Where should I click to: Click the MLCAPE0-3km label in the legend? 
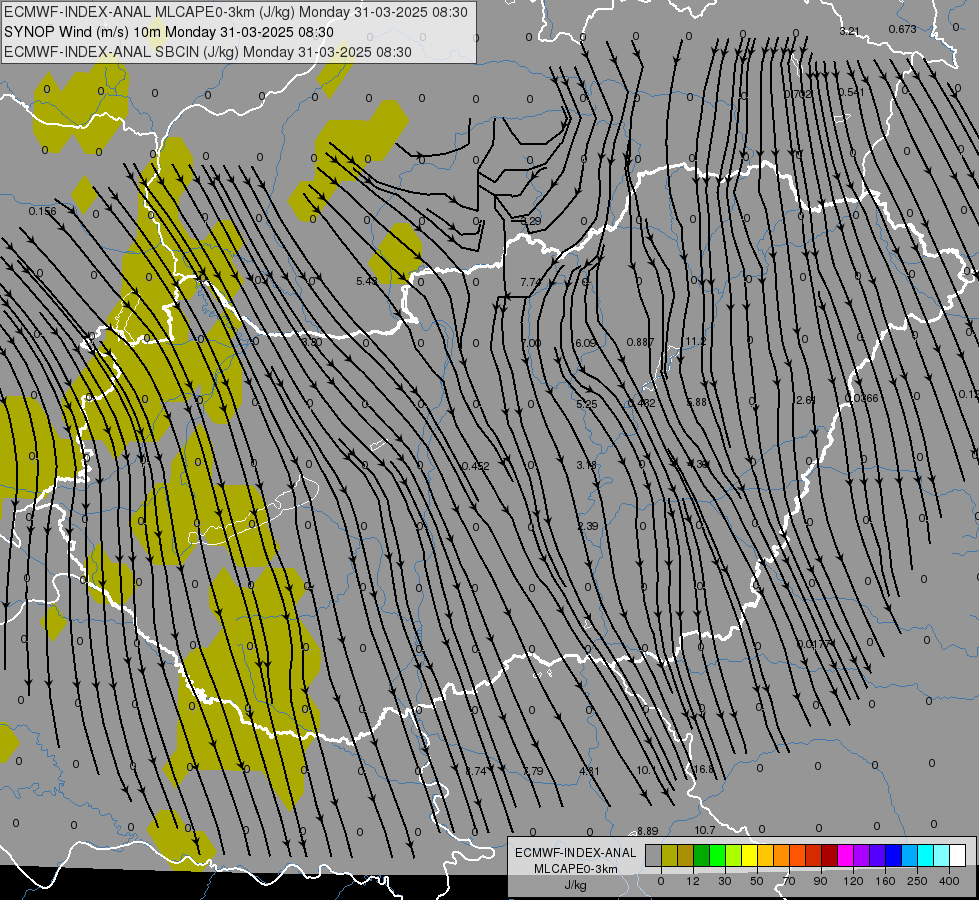(575, 869)
